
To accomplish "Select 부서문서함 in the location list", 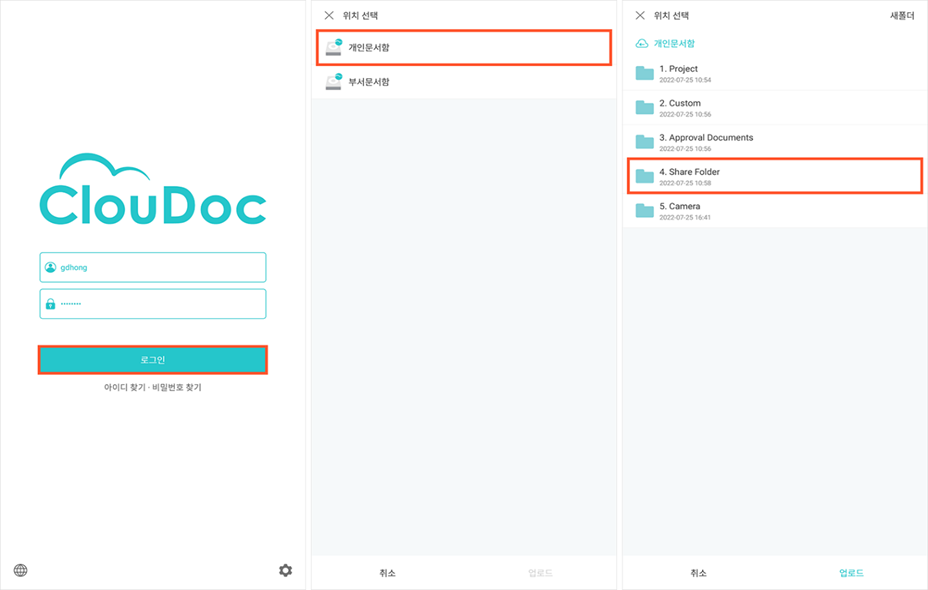I will 464,82.
